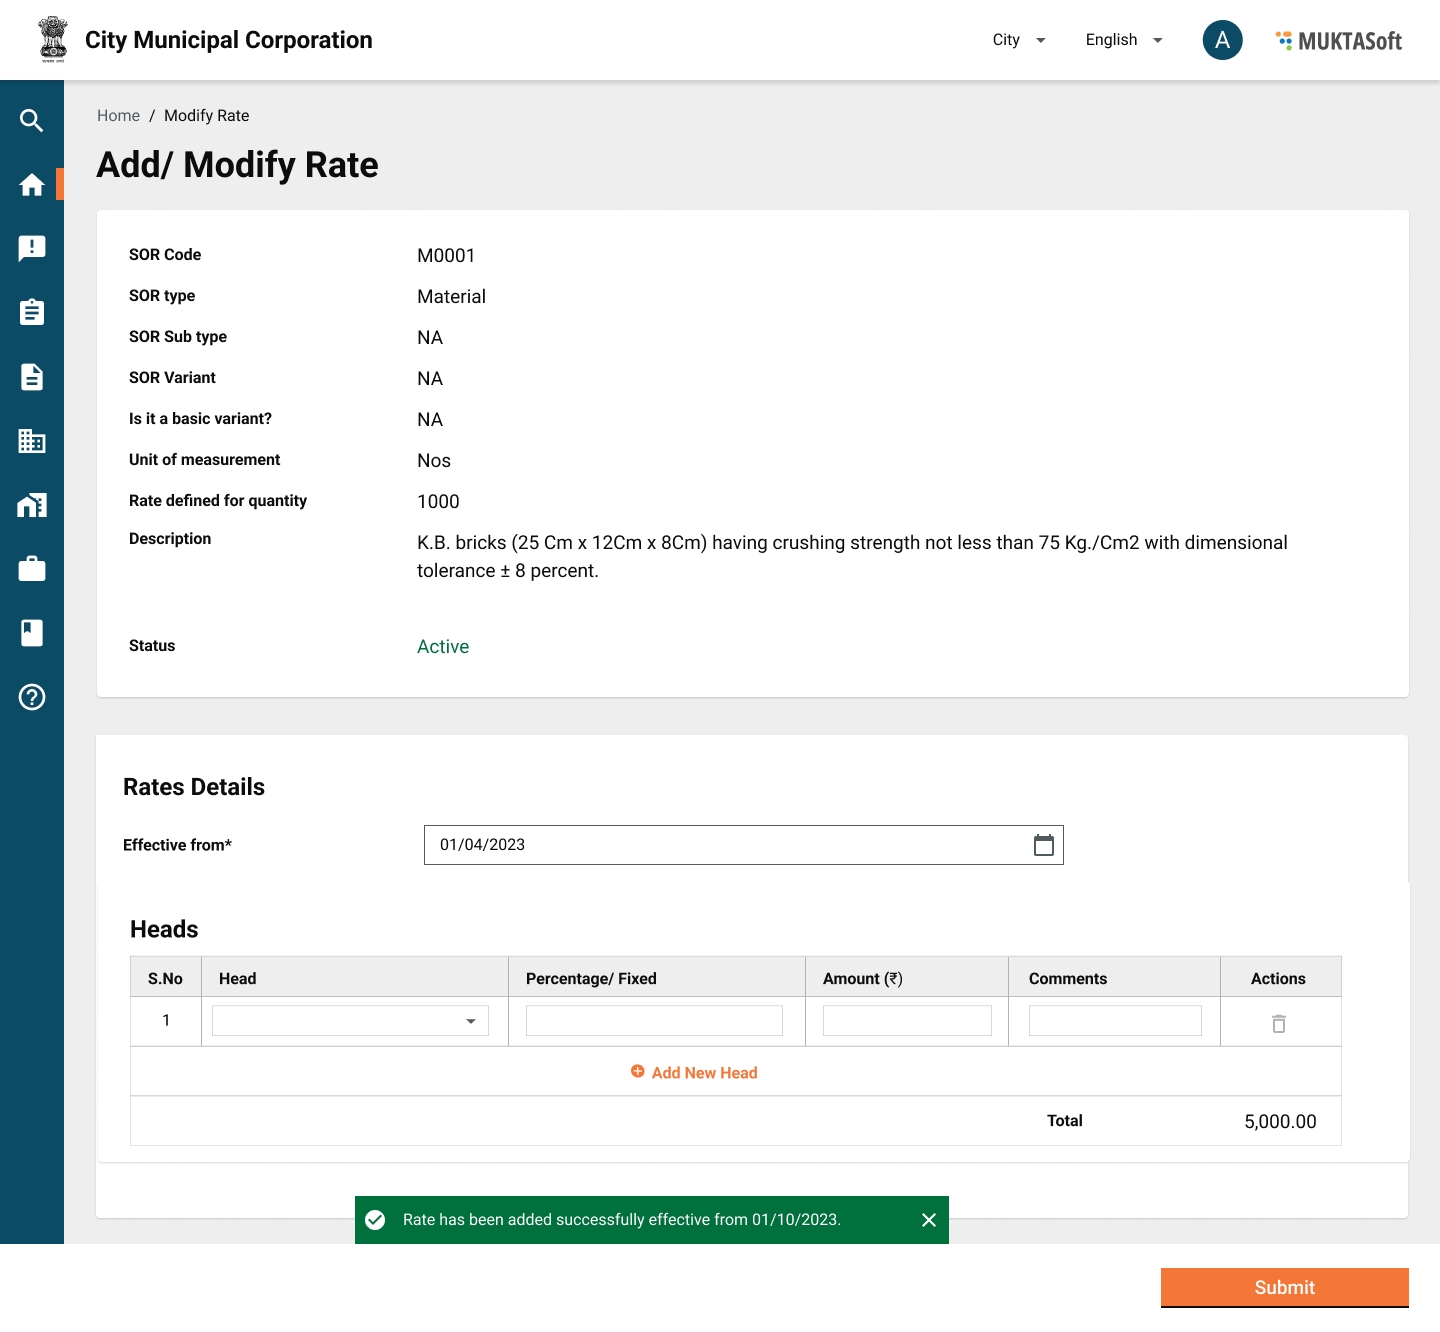The width and height of the screenshot is (1440, 1332).
Task: Open the English language dropdown
Action: click(1124, 40)
